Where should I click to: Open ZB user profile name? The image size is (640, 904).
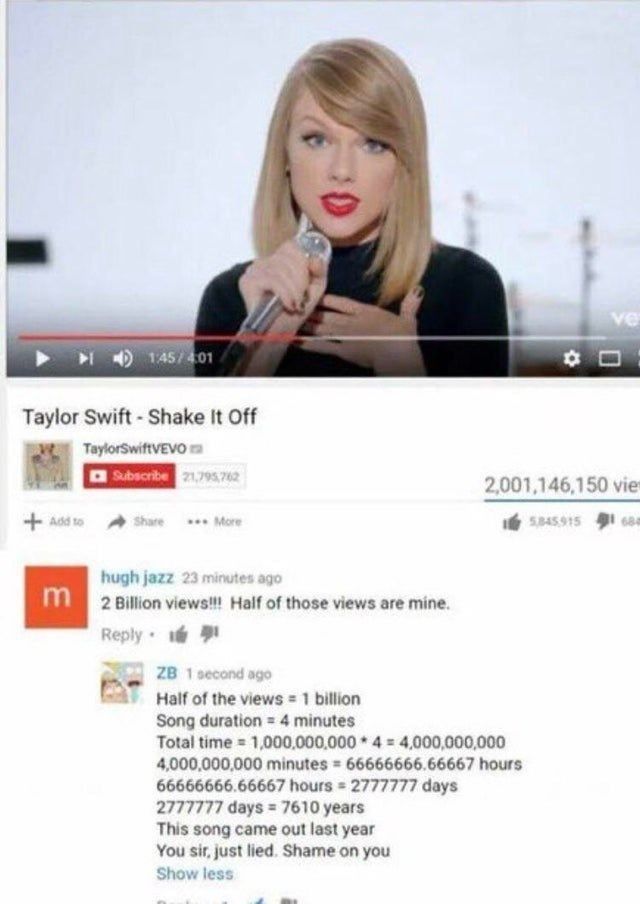point(167,673)
